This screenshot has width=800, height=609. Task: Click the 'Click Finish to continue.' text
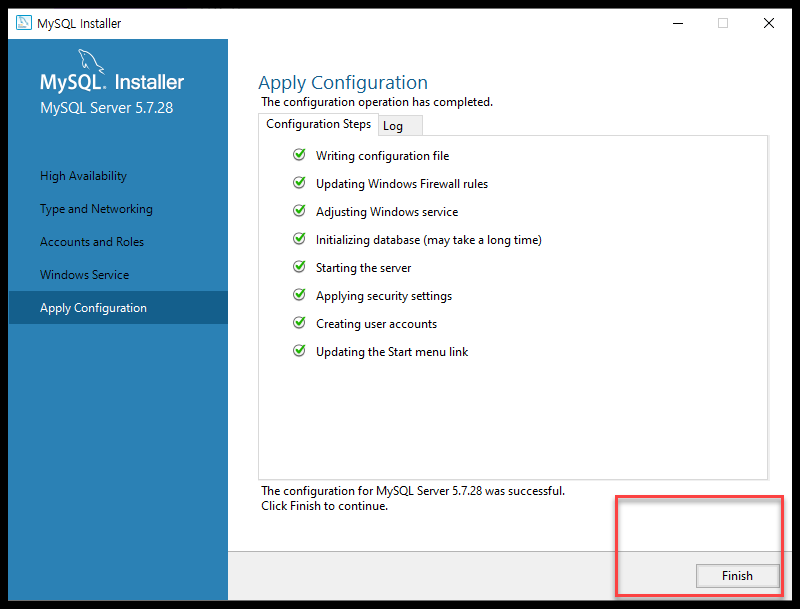pos(324,506)
